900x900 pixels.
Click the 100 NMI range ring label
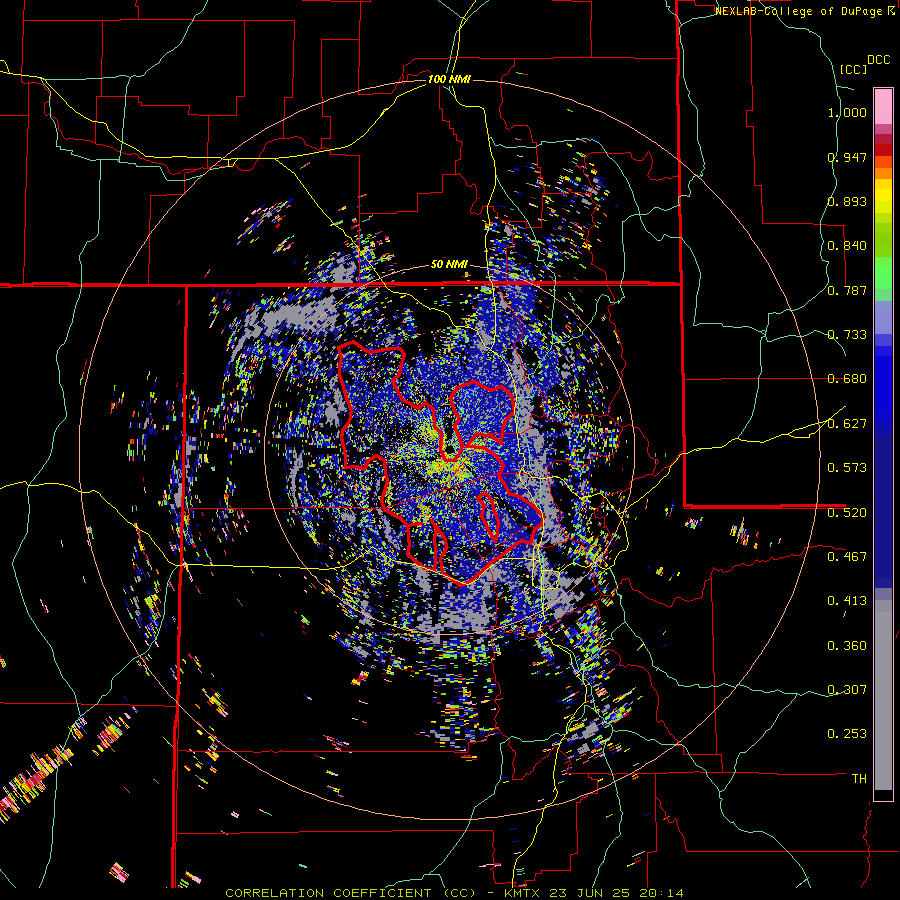[449, 79]
